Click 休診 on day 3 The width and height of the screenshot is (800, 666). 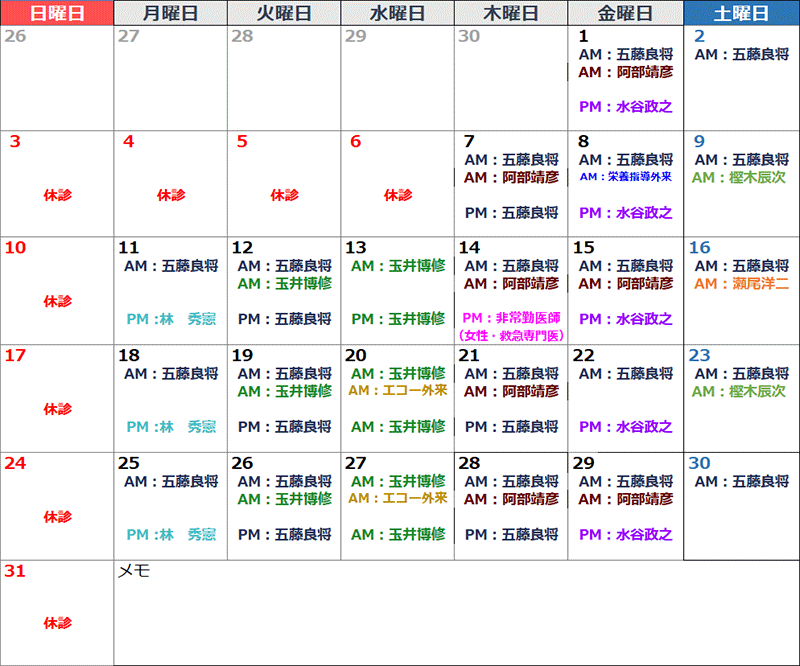57,195
